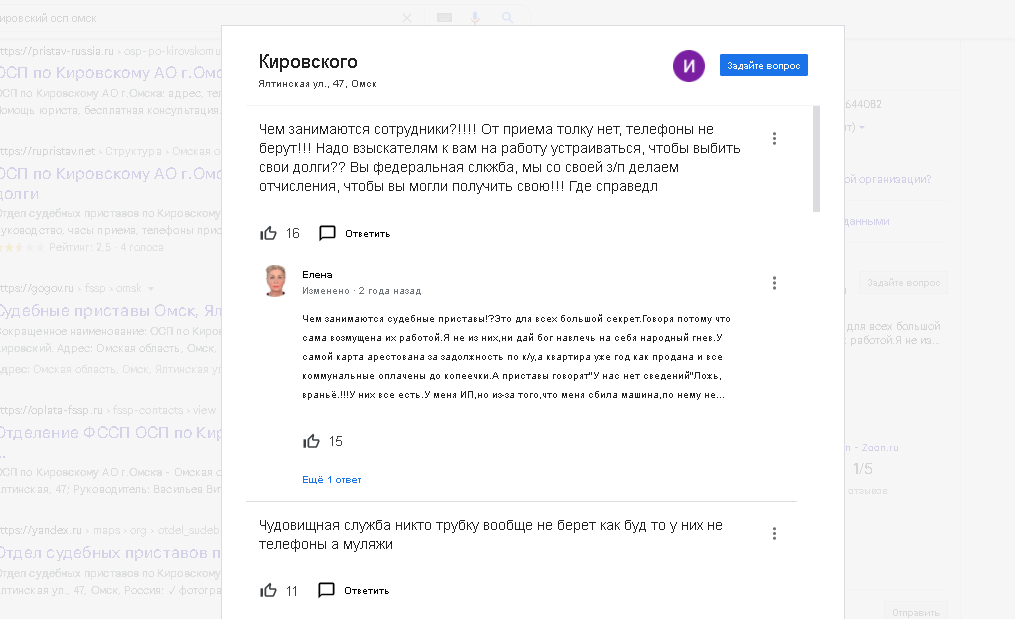Click the dimmed 'Отправить' button in the background
This screenshot has width=1015, height=619.
point(916,612)
